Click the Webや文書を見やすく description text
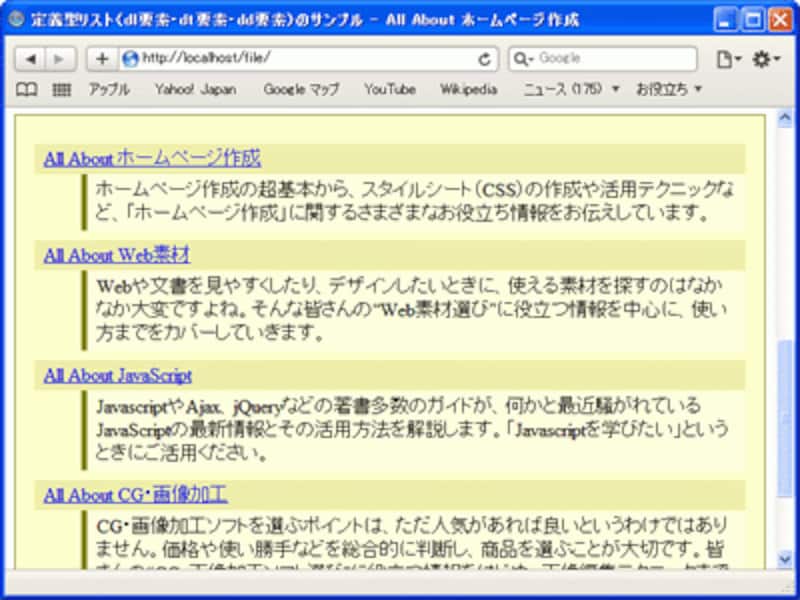This screenshot has width=800, height=600. coord(411,309)
